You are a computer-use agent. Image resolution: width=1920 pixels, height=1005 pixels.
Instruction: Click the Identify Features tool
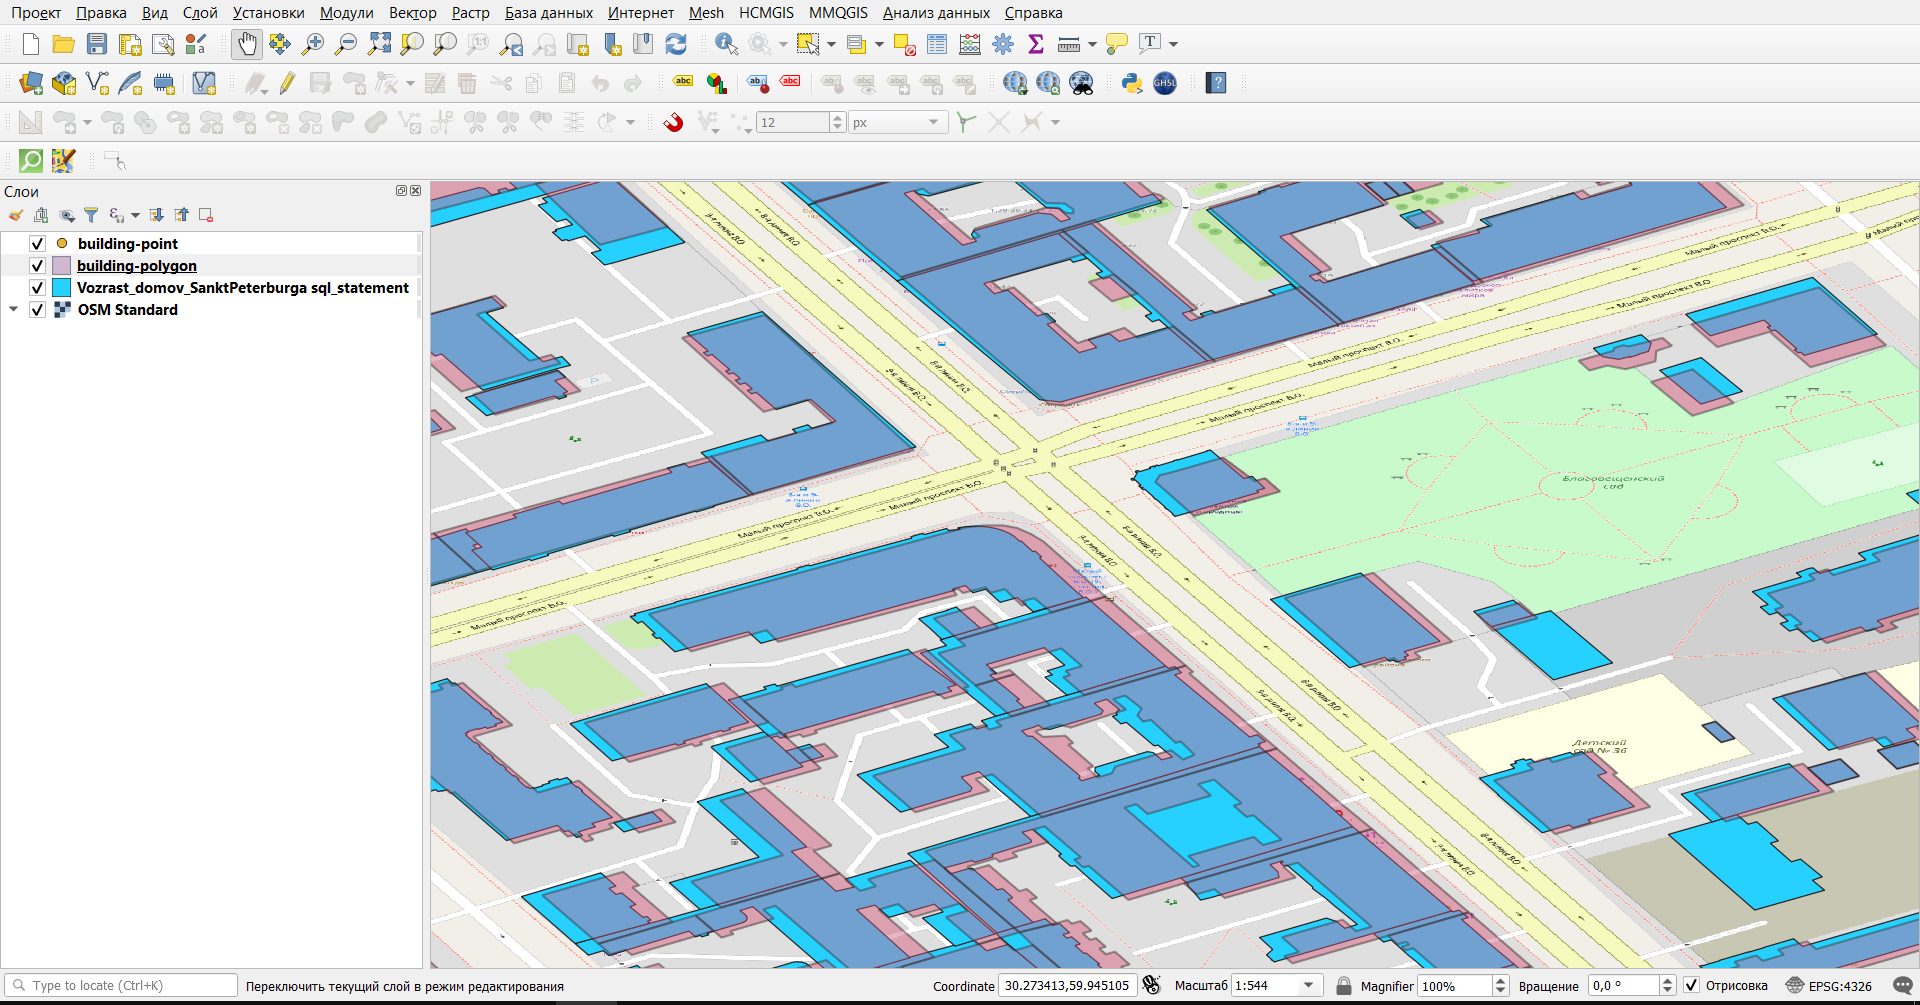tap(726, 44)
